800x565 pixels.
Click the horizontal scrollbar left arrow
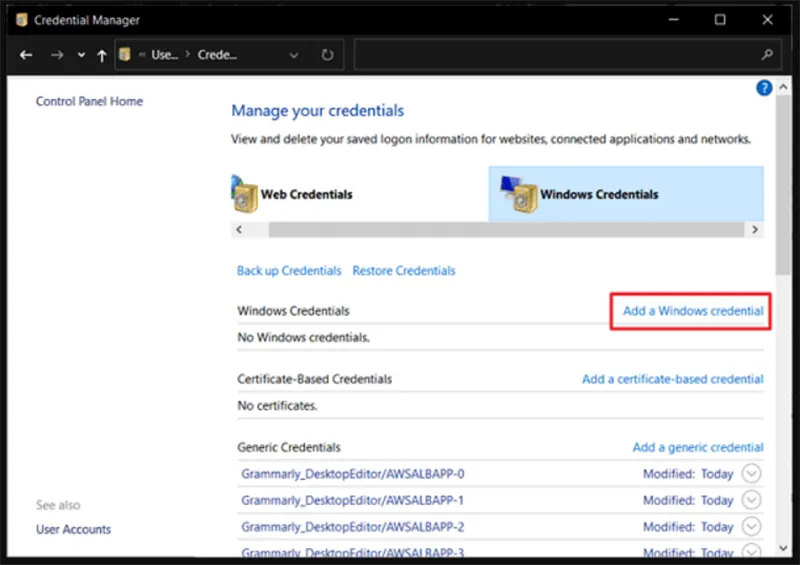tap(239, 230)
